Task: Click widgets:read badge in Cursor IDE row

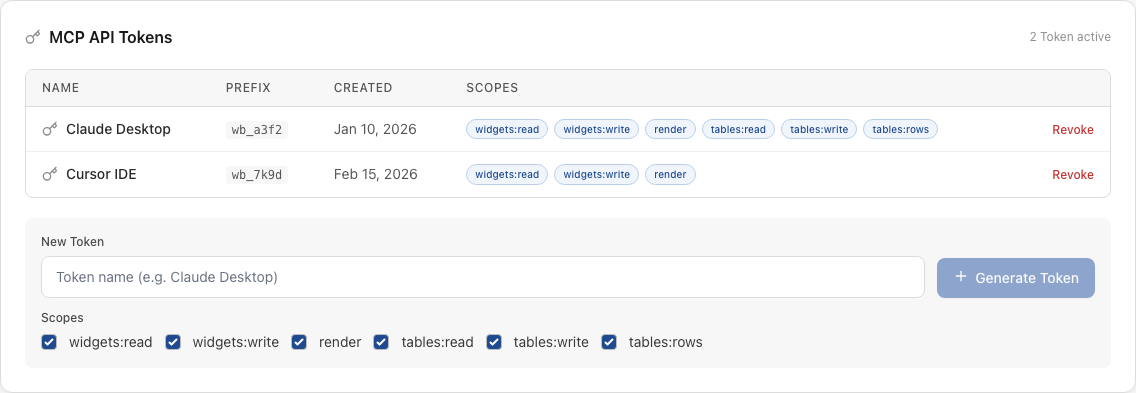Action: [506, 175]
